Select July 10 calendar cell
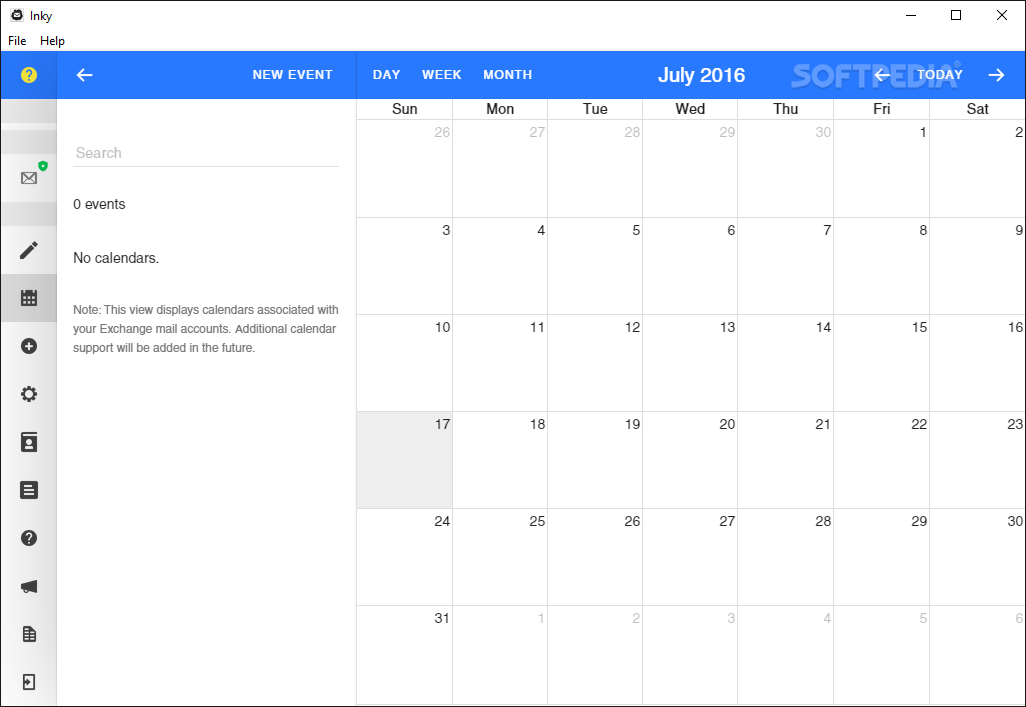 click(404, 363)
